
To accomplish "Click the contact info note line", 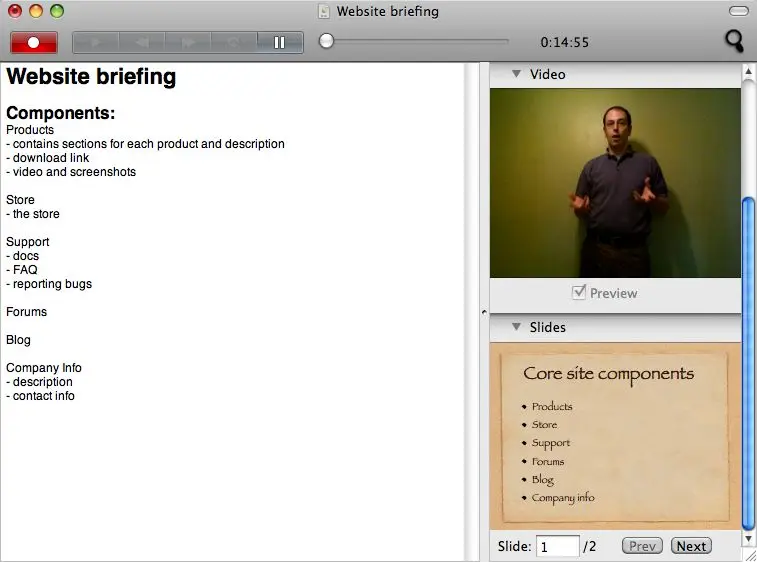I will click(41, 396).
